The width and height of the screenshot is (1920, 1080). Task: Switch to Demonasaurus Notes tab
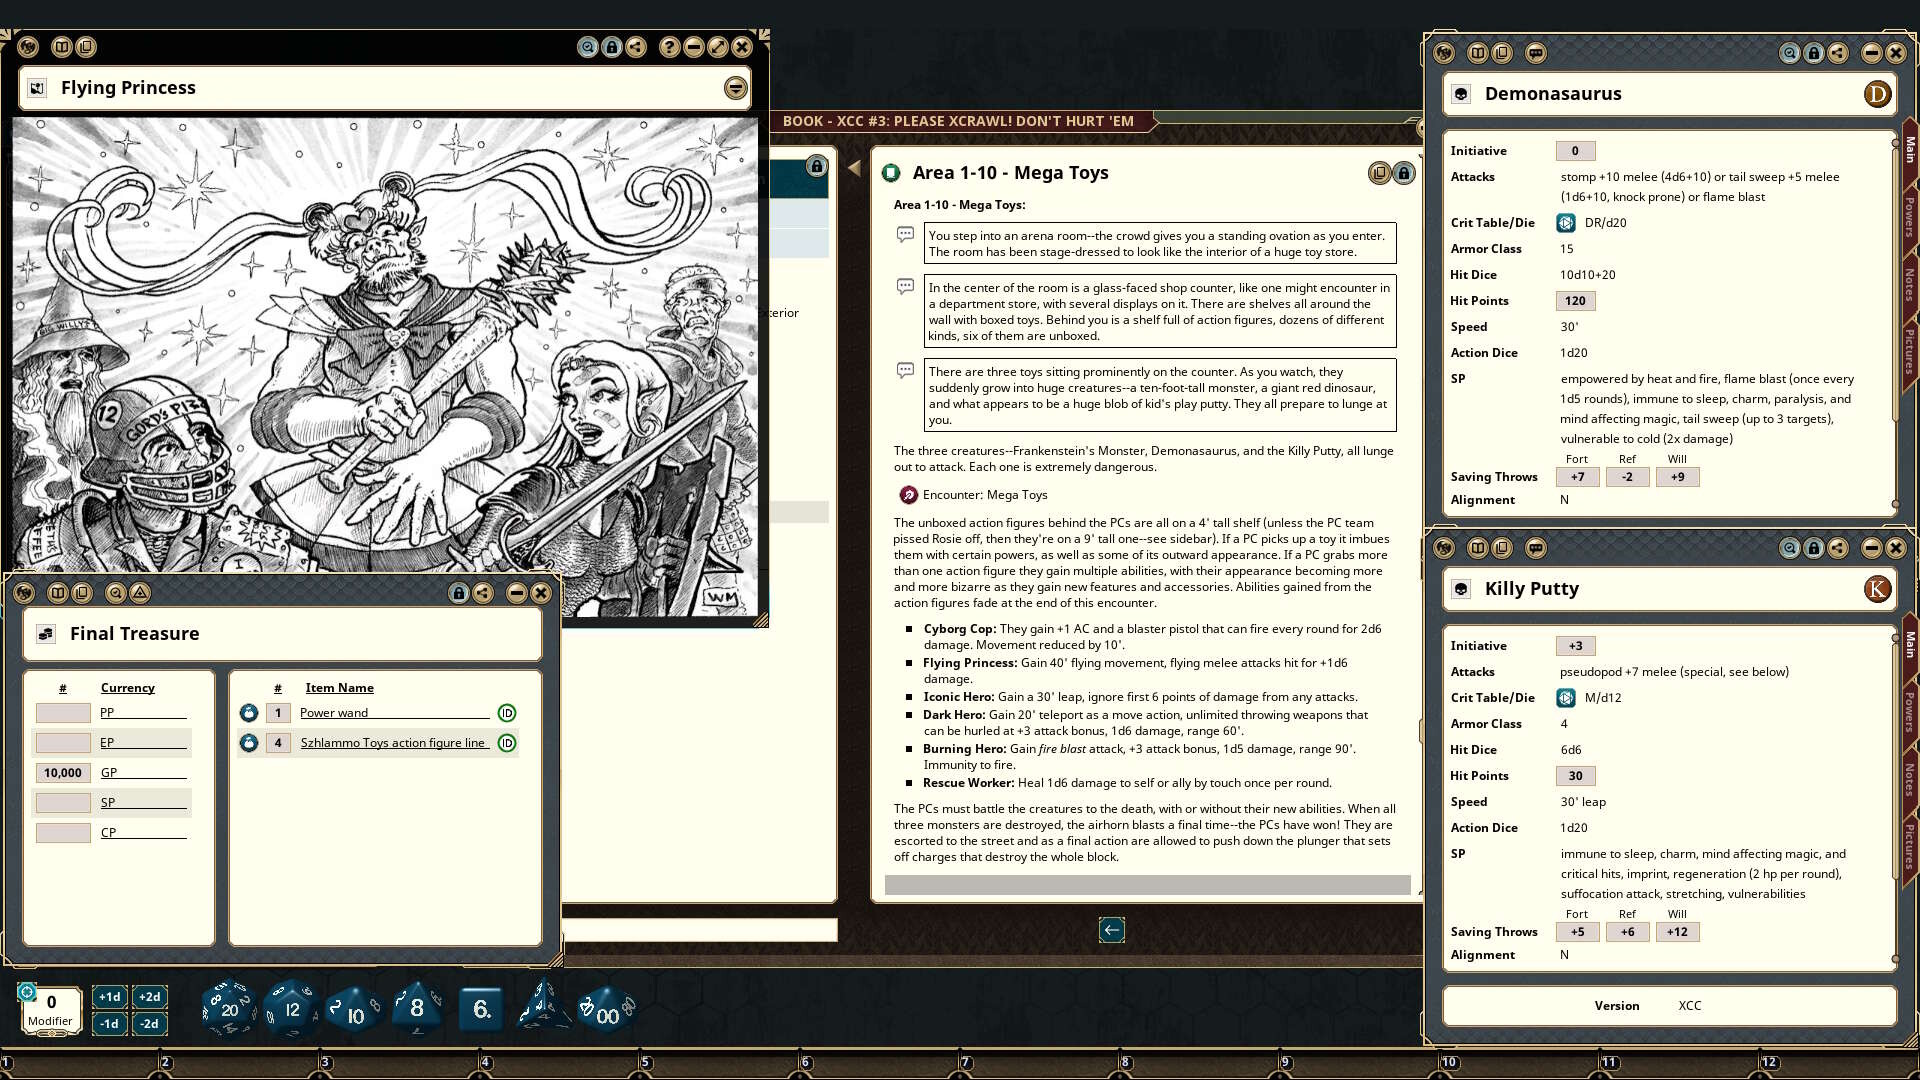[1908, 285]
